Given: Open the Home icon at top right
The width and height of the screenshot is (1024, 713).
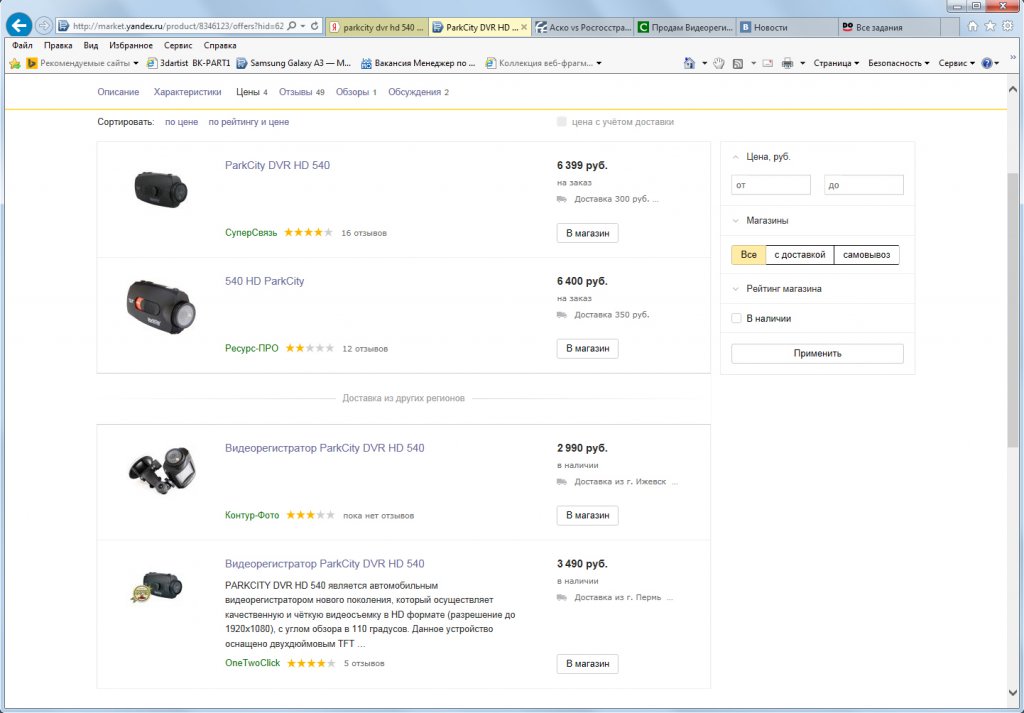Looking at the screenshot, I should click(973, 26).
